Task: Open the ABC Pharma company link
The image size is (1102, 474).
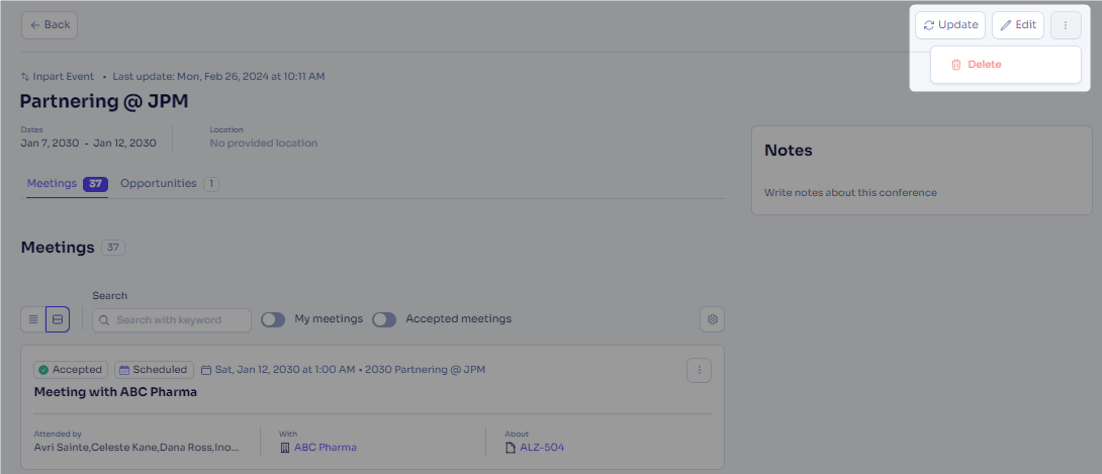Action: point(325,447)
